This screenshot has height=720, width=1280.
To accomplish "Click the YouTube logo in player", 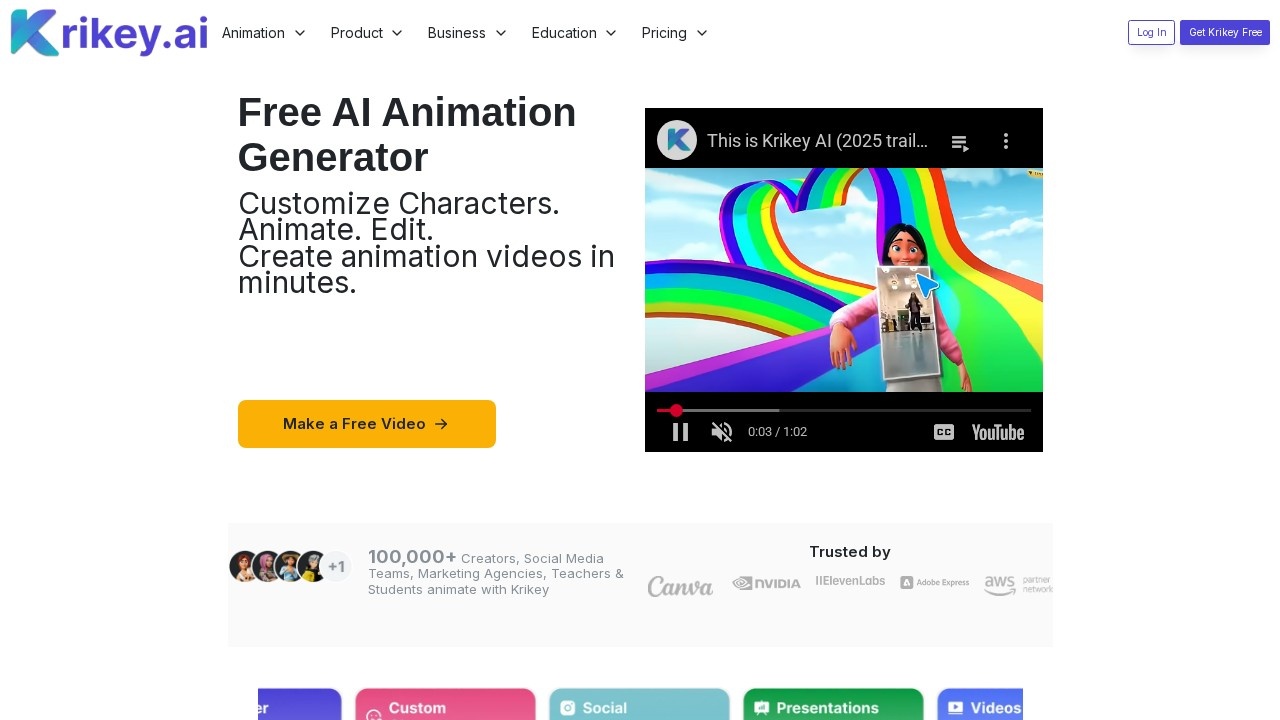I will point(997,432).
